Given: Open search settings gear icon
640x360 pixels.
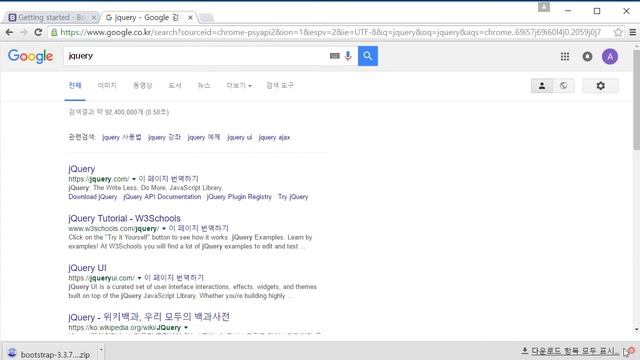Looking at the screenshot, I should coord(600,86).
